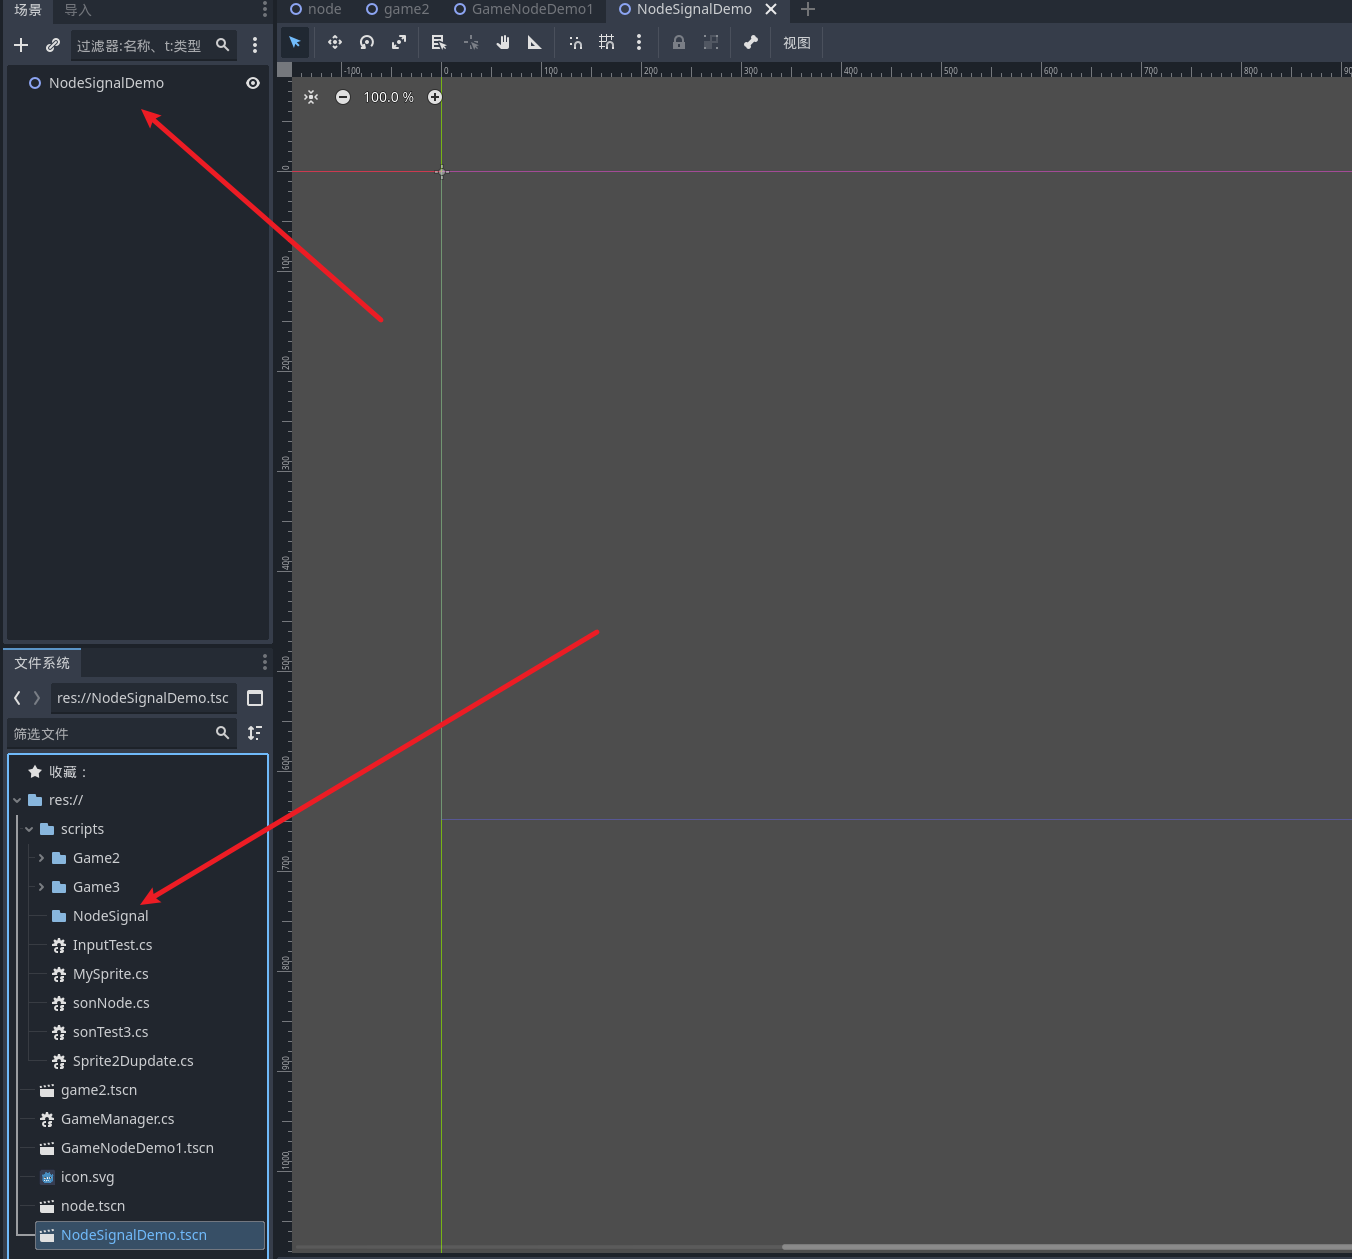Screen dimensions: 1352x1259
Task: Select the pivot point tool
Action: [x=471, y=42]
